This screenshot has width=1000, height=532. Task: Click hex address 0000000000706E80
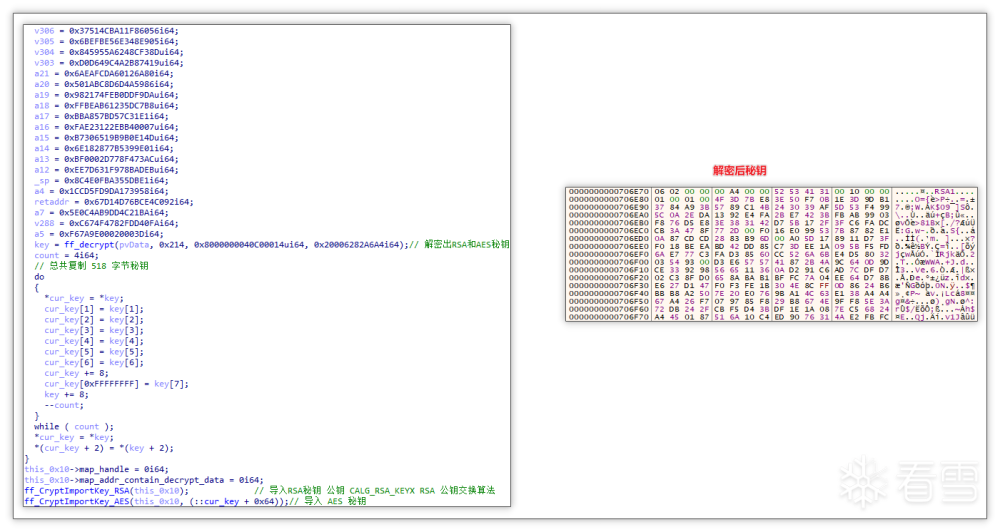[608, 199]
